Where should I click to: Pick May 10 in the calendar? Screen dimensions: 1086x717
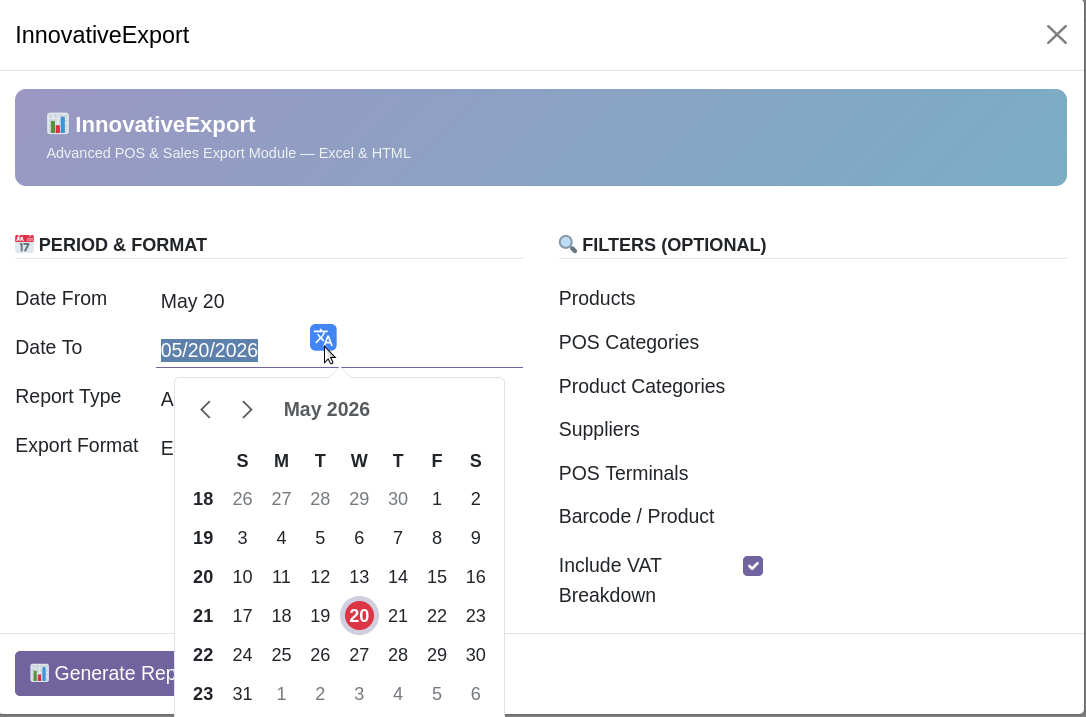coord(242,576)
